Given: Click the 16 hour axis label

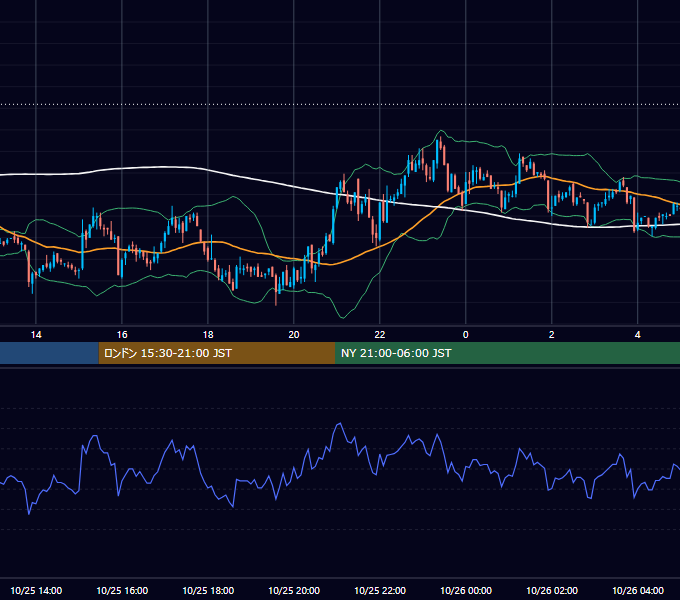Looking at the screenshot, I should 122,335.
